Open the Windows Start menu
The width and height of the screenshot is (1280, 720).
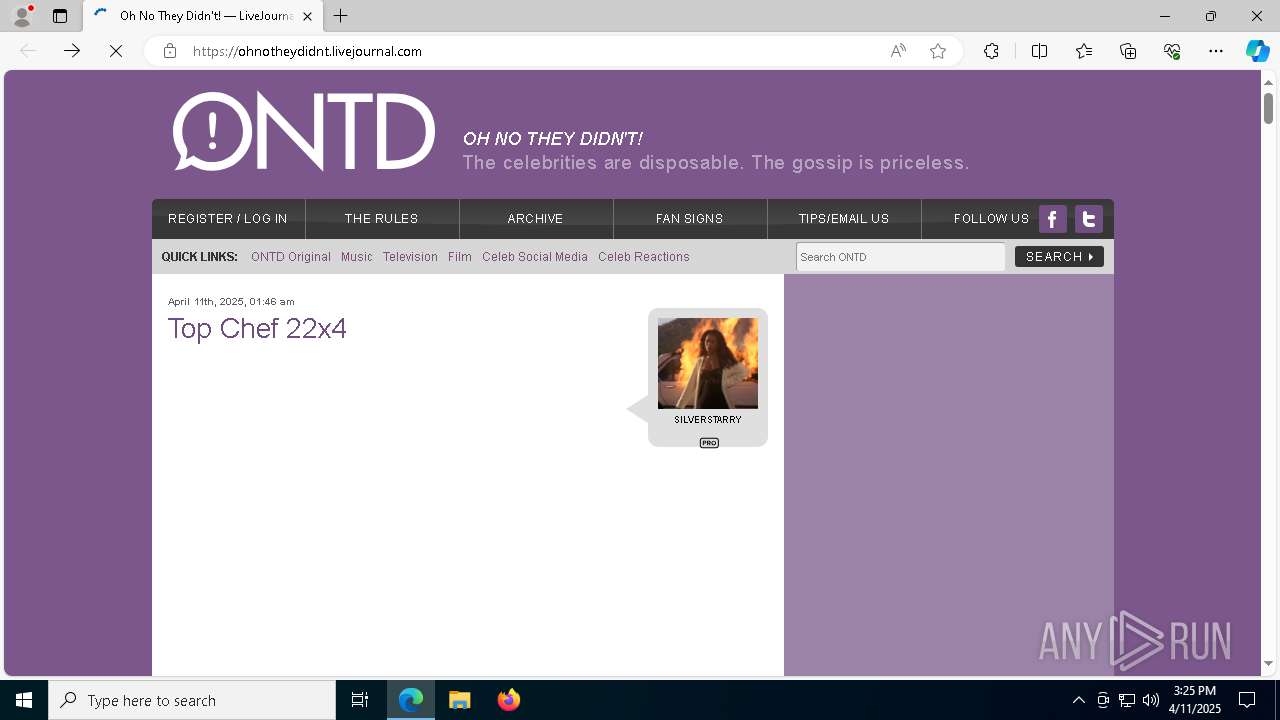point(24,700)
